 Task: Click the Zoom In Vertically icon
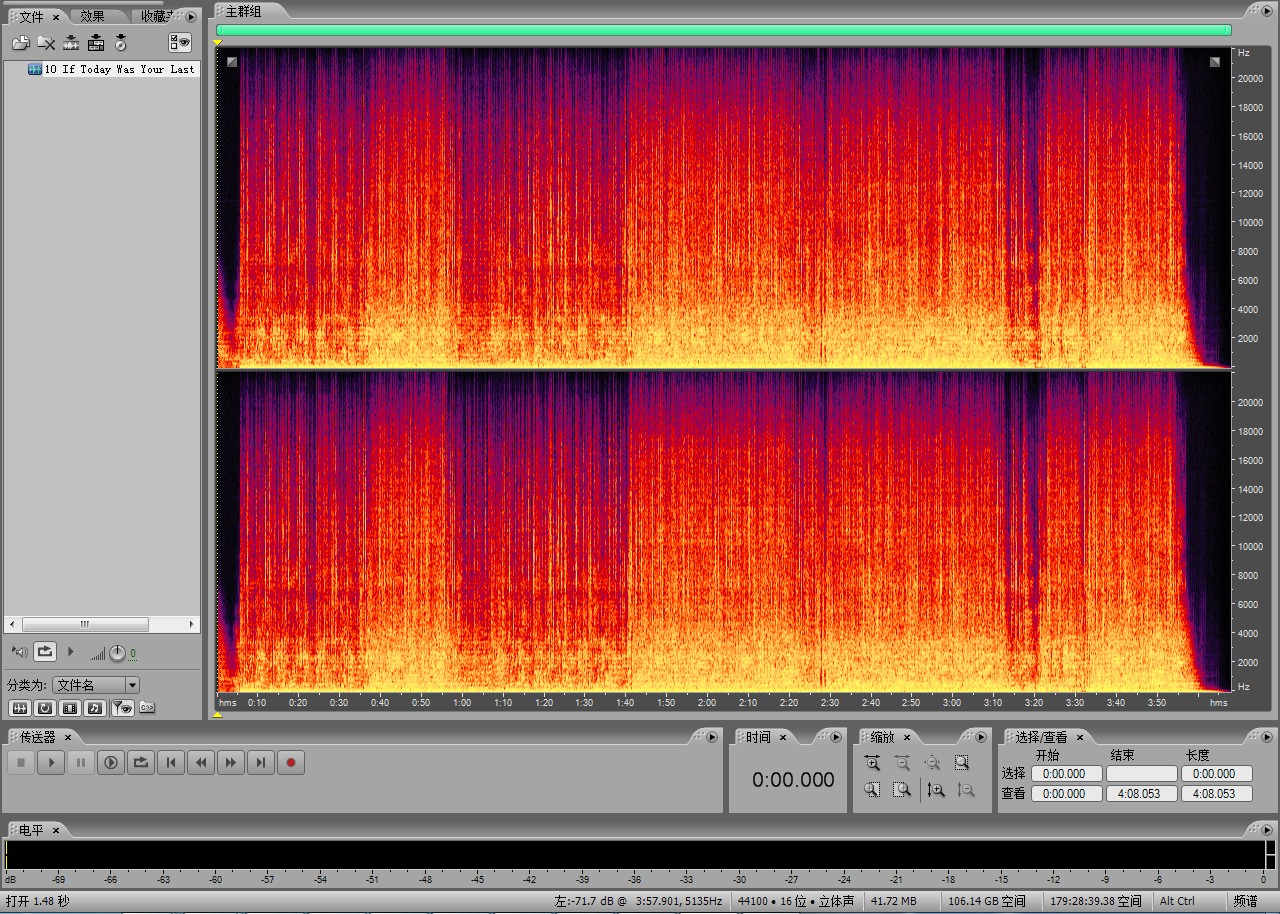pos(936,790)
